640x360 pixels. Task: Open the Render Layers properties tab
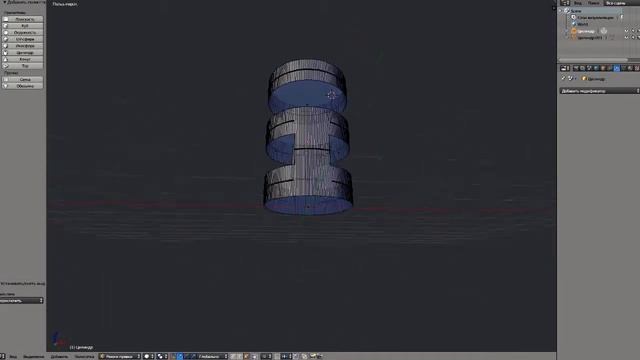click(582, 68)
